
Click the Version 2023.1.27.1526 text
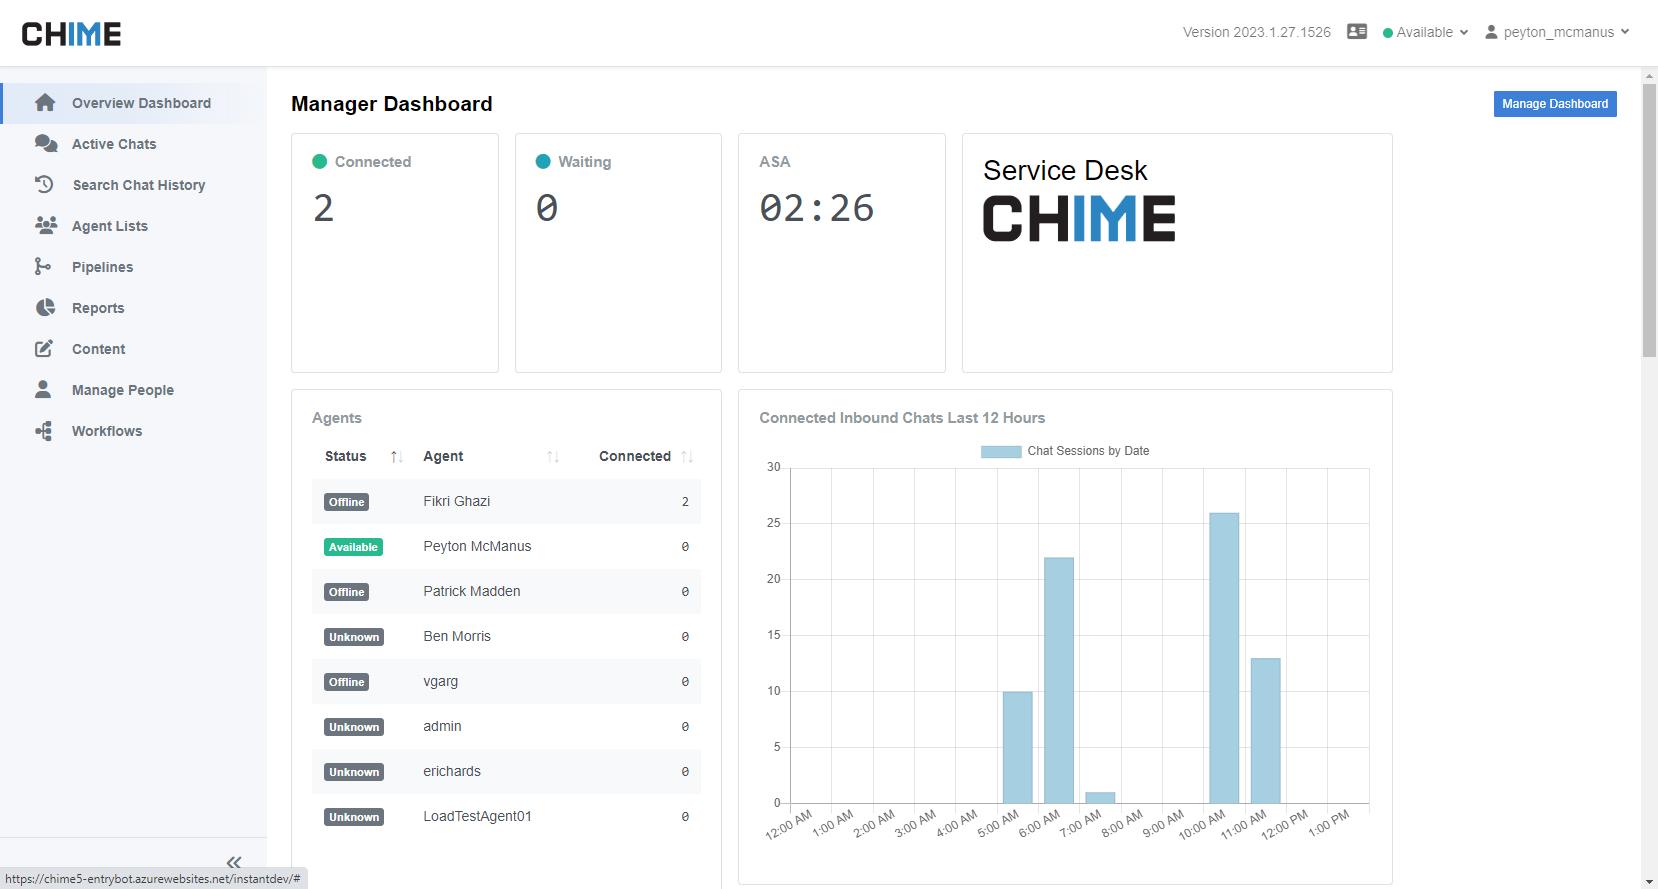pos(1256,32)
